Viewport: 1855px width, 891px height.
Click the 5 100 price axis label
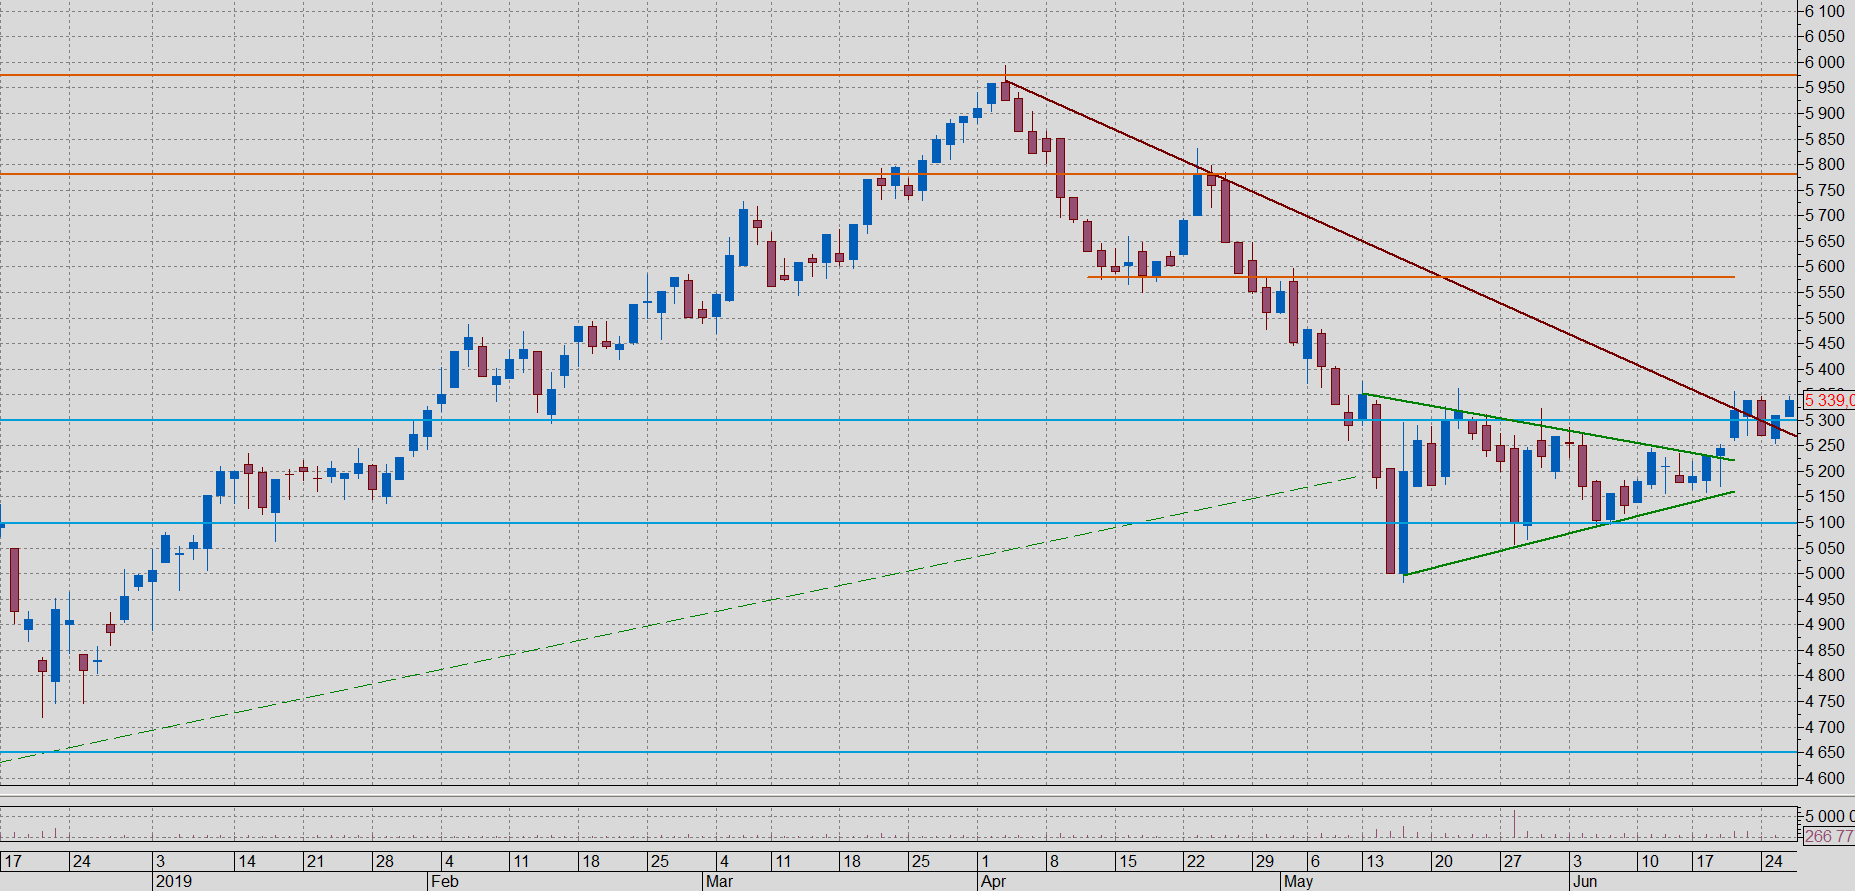pos(1825,522)
